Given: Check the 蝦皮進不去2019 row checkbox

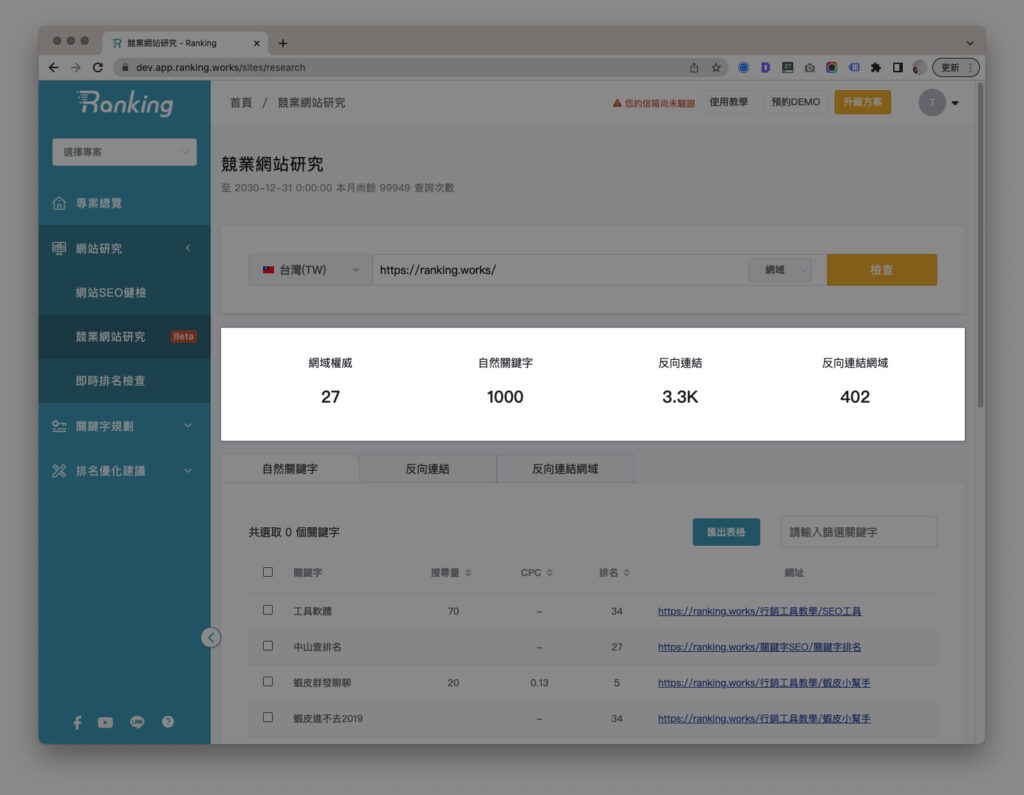Looking at the screenshot, I should click(x=268, y=717).
